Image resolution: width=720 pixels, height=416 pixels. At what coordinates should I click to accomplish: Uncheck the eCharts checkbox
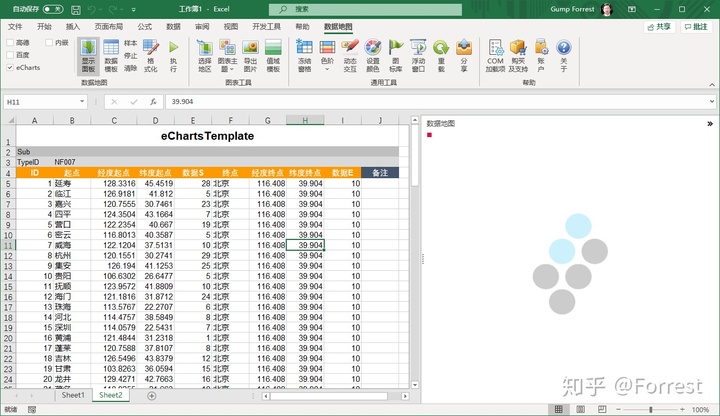(10, 67)
